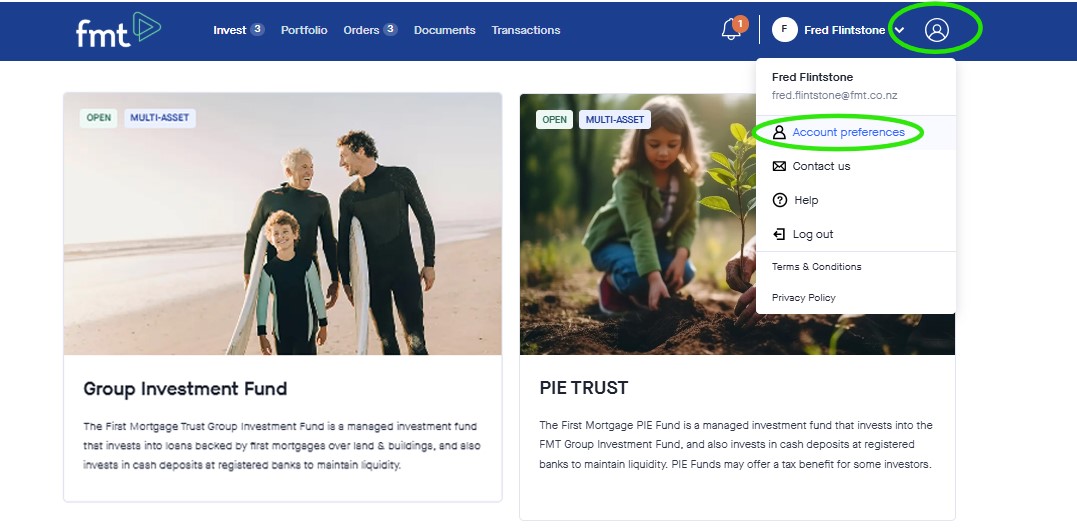Viewport: 1077px width, 531px height.
Task: Go to the Portfolio tab
Action: pyautogui.click(x=304, y=30)
